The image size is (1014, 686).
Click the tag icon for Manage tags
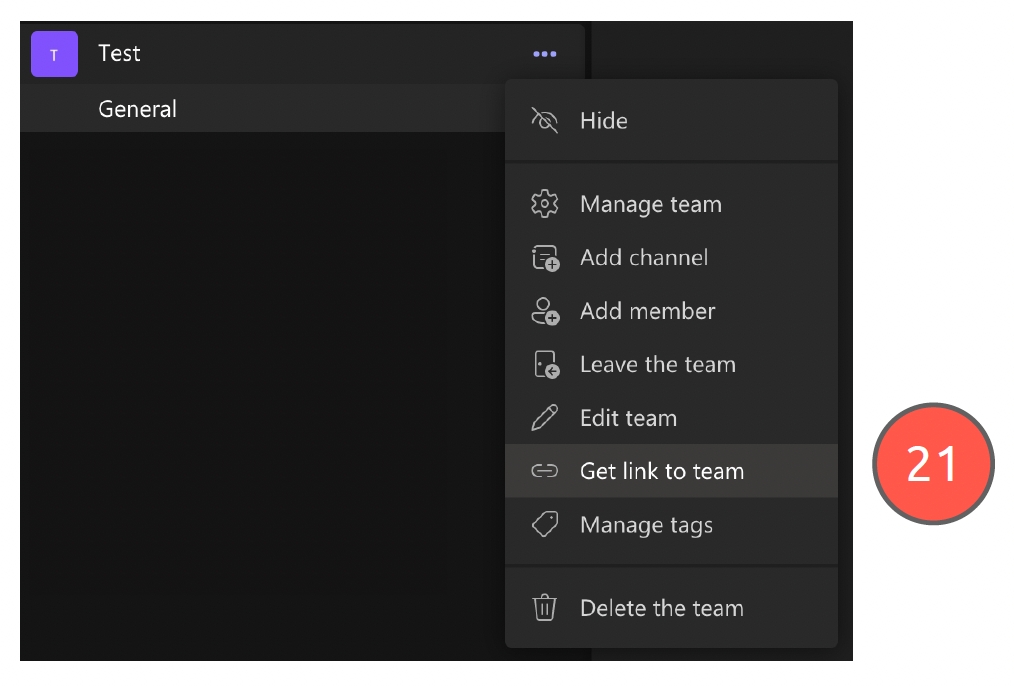tap(544, 525)
